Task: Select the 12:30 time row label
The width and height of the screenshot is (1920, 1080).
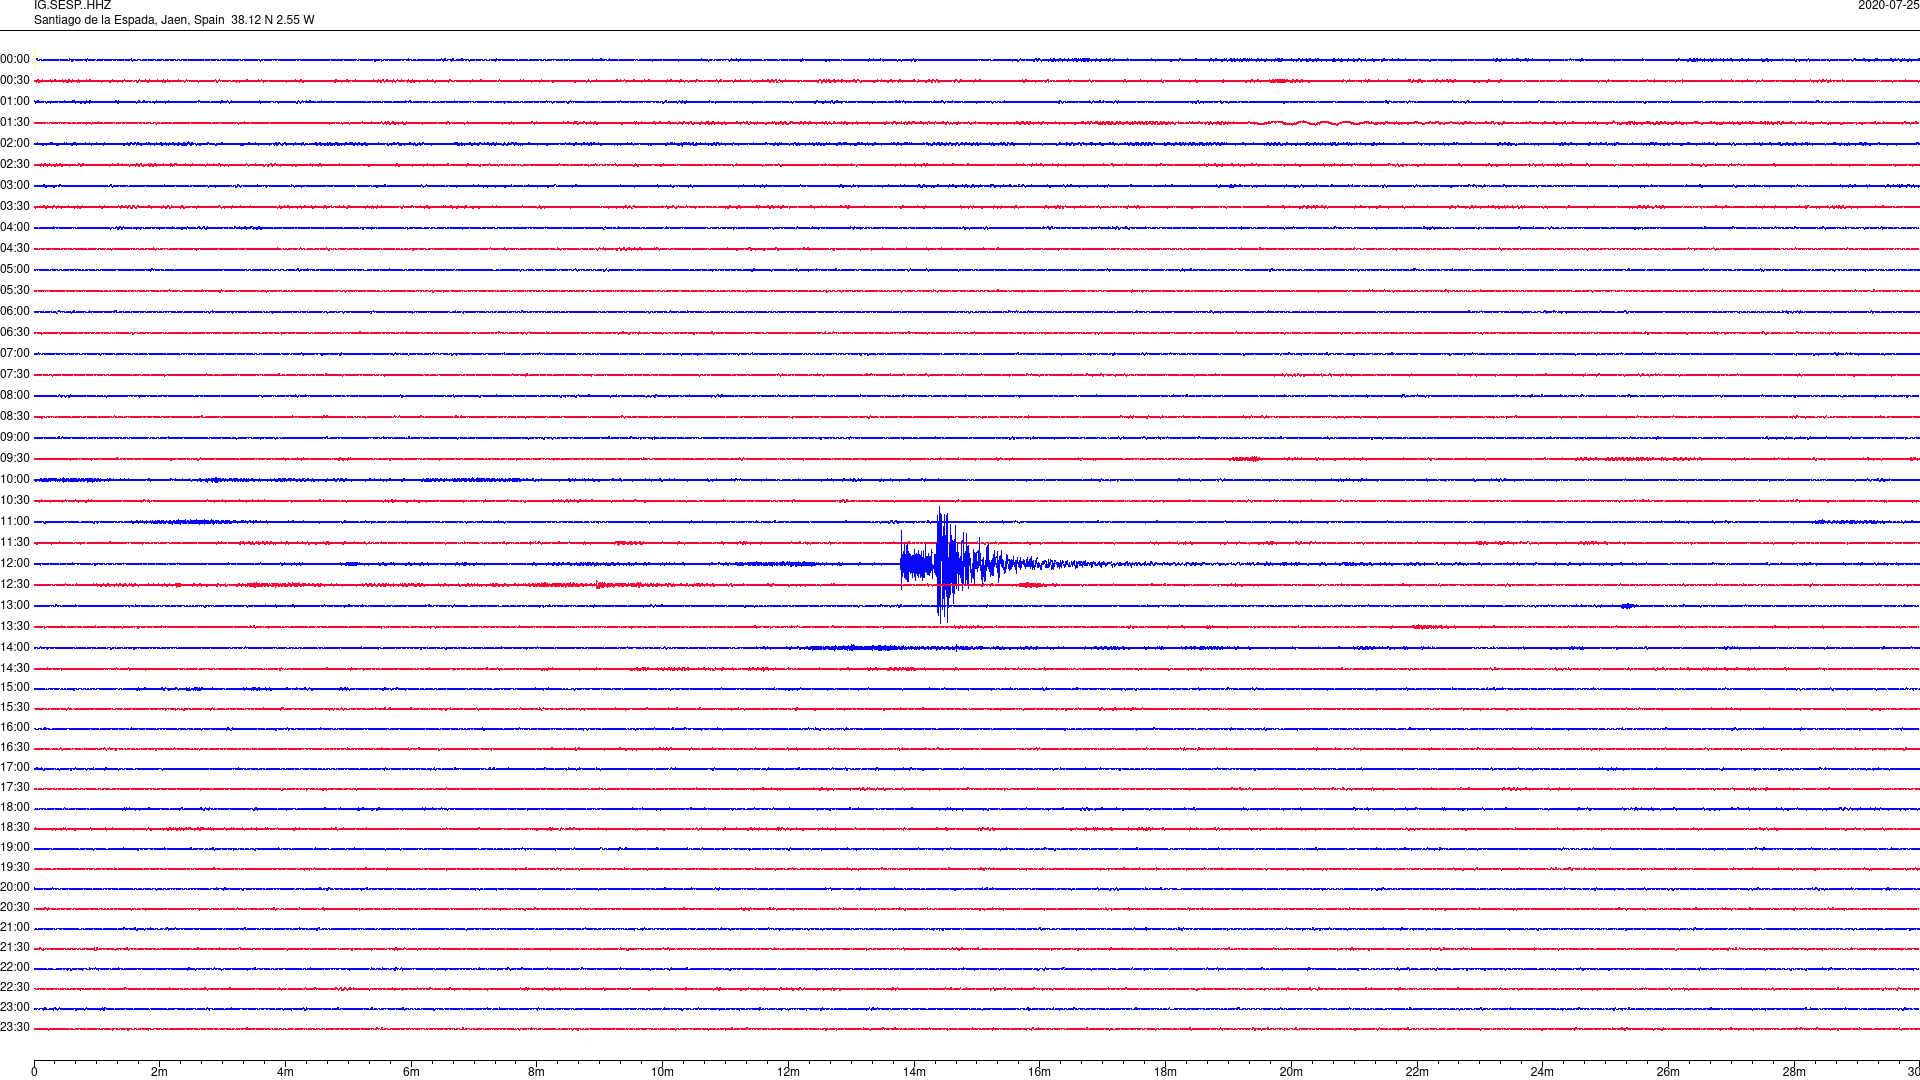Action: [x=15, y=585]
